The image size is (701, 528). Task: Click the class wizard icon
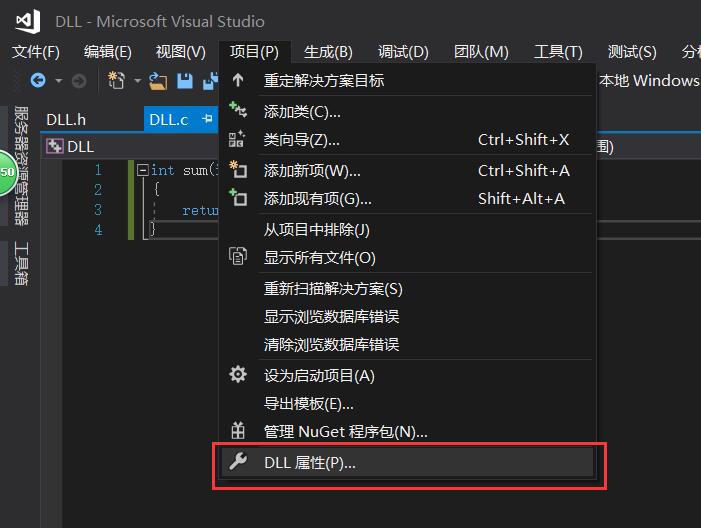pyautogui.click(x=237, y=139)
